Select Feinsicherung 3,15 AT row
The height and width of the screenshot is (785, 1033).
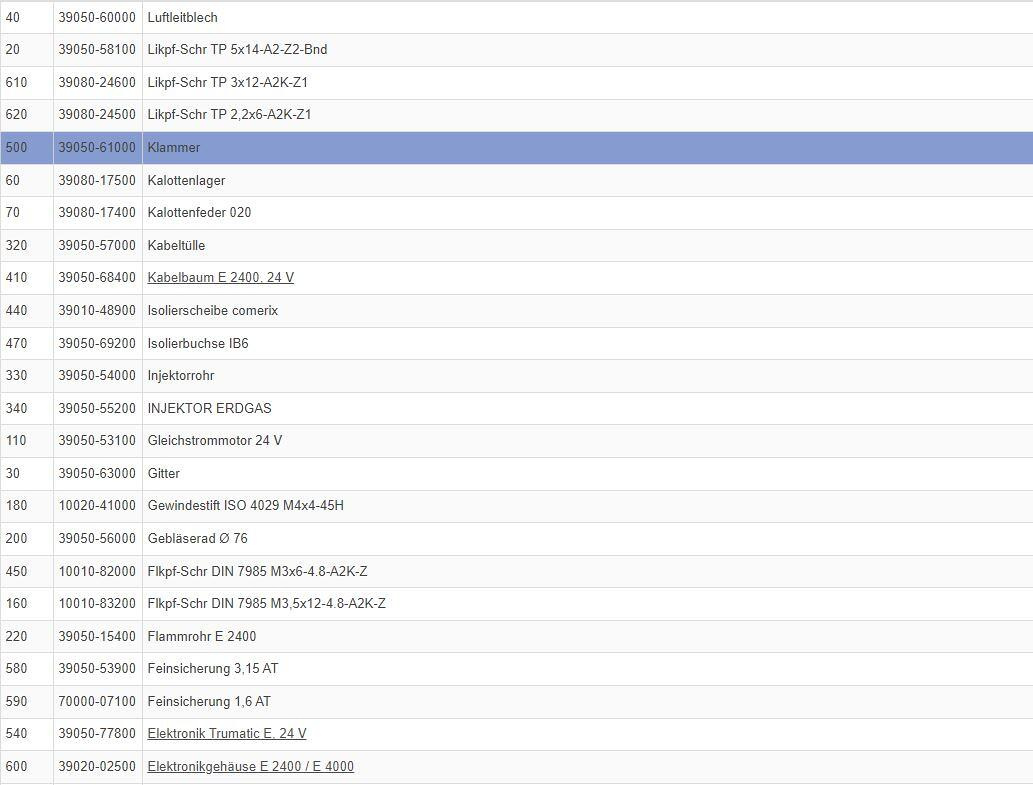tap(212, 669)
